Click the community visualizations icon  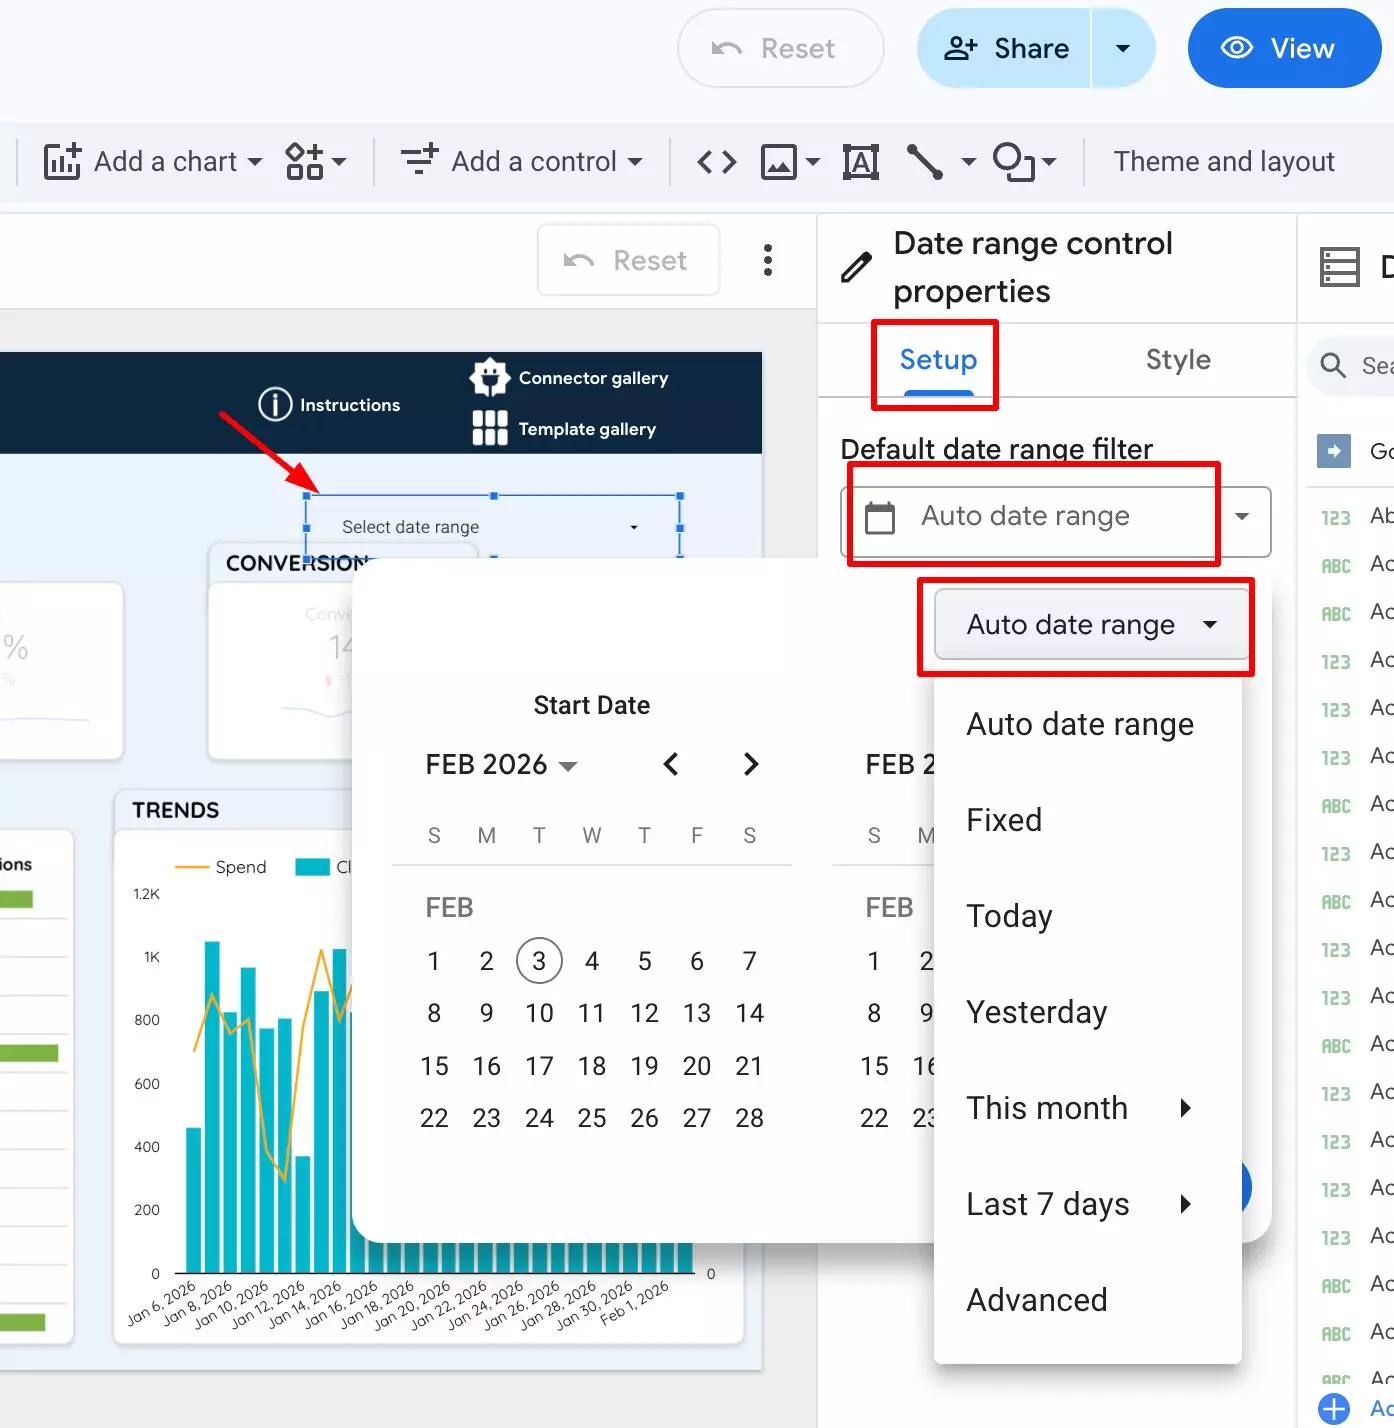305,162
